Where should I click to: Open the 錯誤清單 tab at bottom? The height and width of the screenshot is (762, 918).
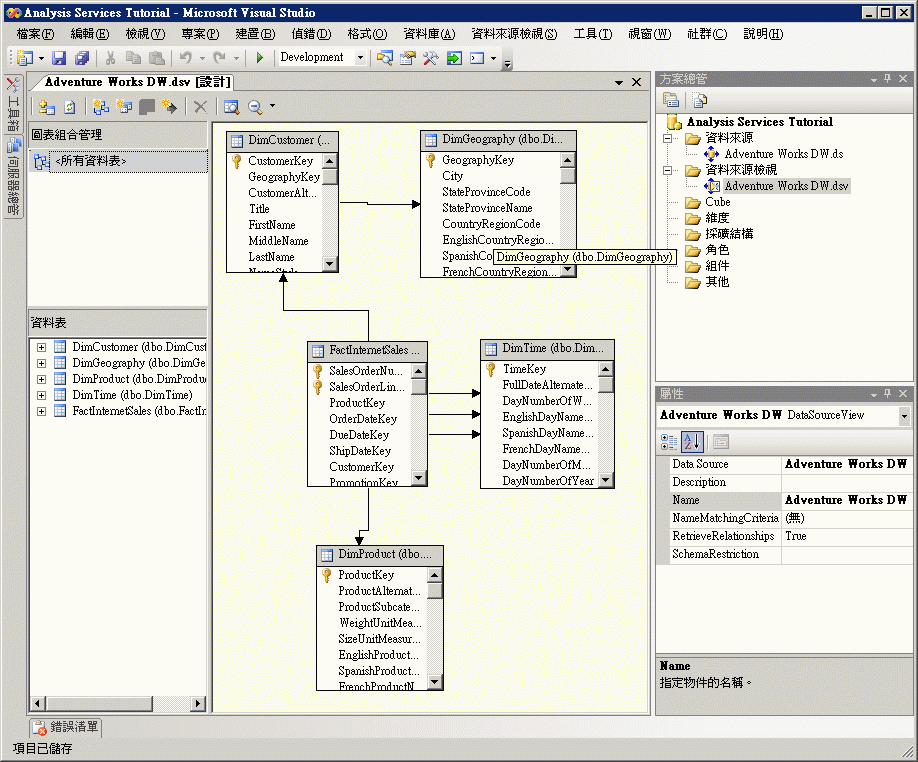[x=66, y=727]
